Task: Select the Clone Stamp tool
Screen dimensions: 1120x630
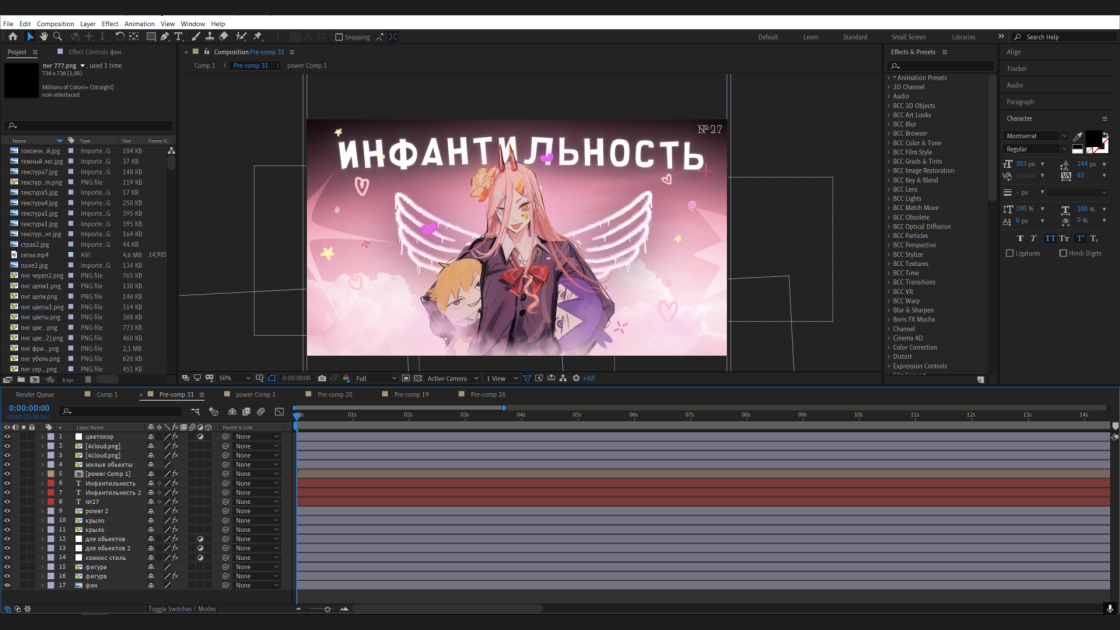Action: tap(209, 36)
